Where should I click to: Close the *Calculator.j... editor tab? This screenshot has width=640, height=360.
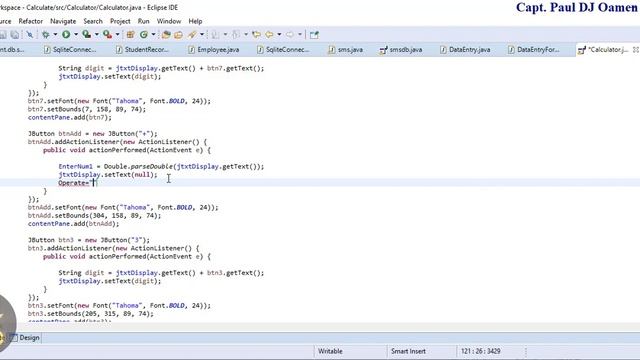click(x=635, y=49)
